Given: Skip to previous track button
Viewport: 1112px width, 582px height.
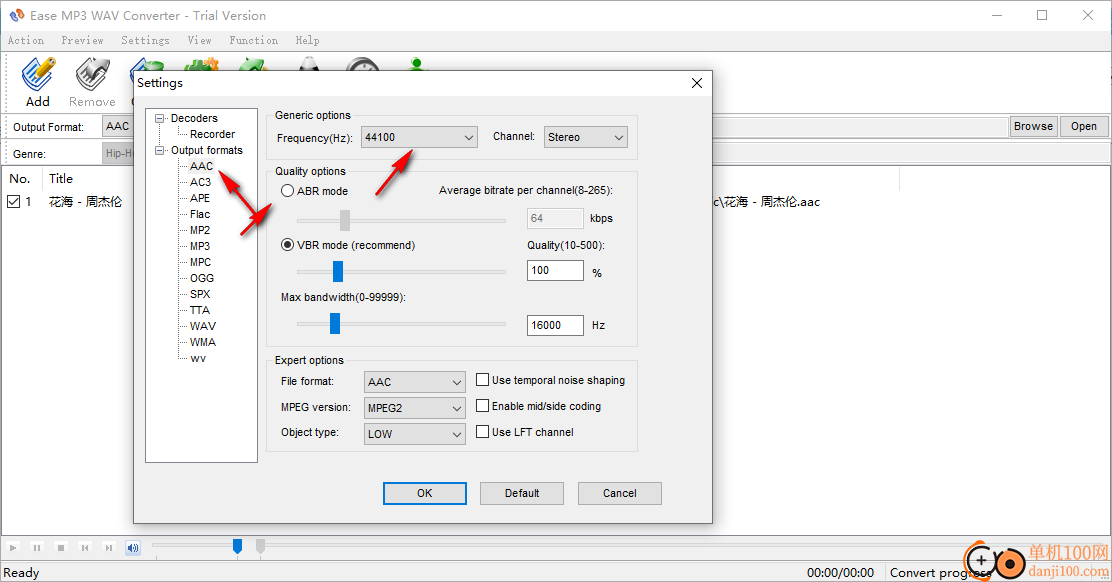Looking at the screenshot, I should coord(84,547).
